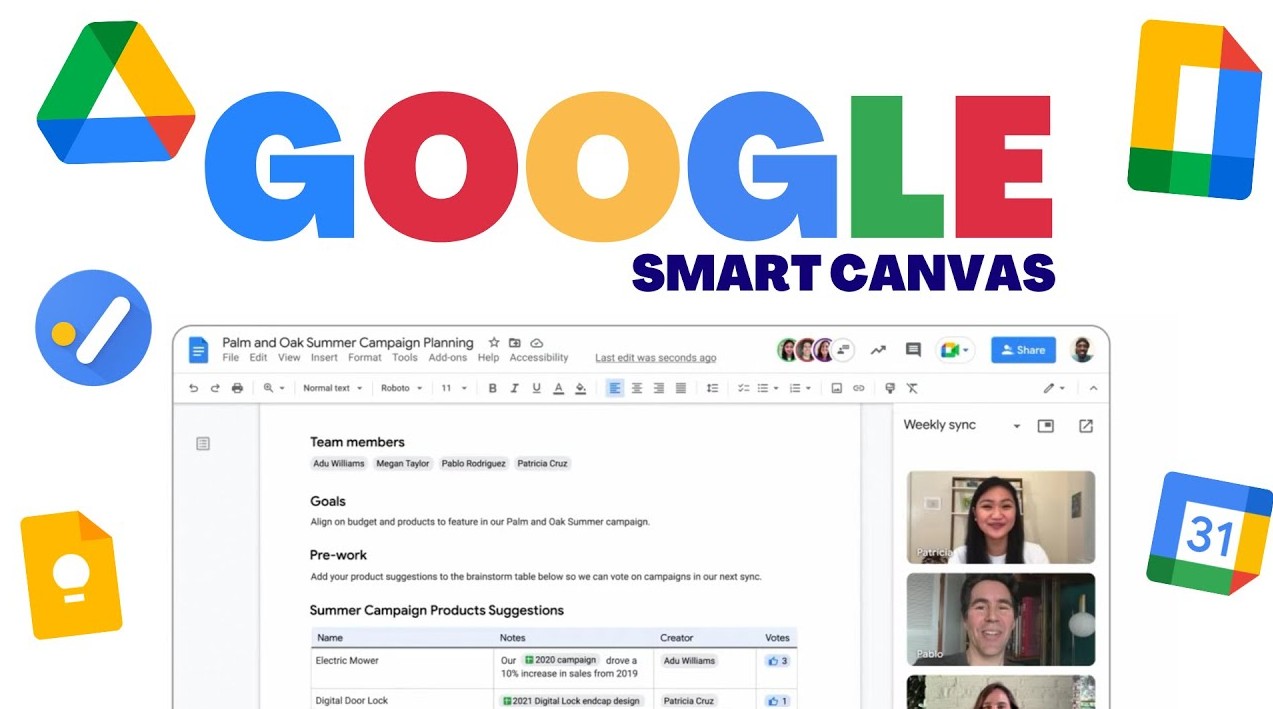1273x709 pixels.
Task: Open the highlight color picker
Action: tap(580, 388)
